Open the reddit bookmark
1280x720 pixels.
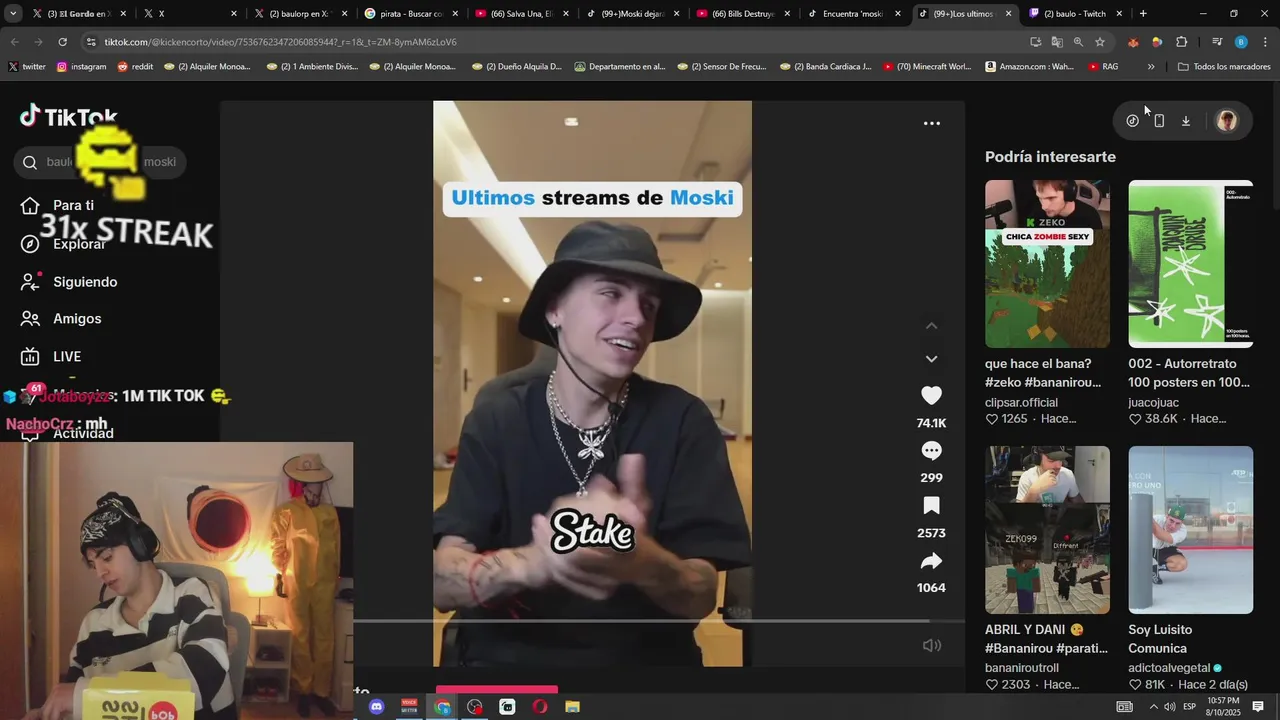(x=135, y=67)
